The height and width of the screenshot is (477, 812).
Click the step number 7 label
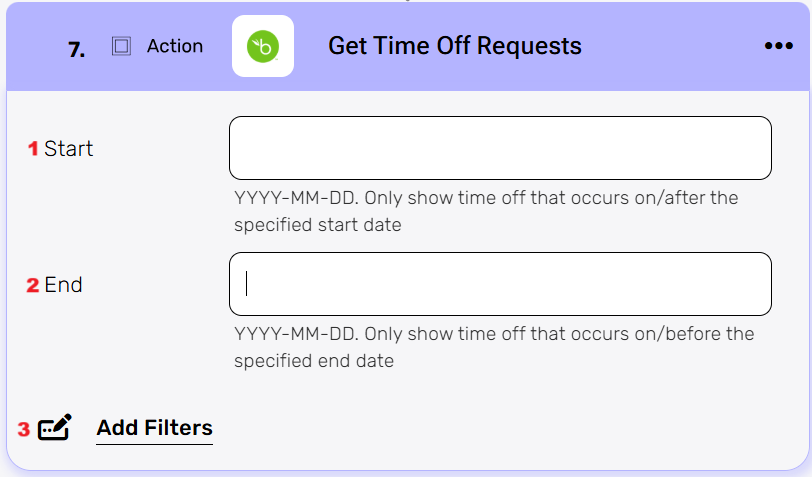click(x=77, y=50)
